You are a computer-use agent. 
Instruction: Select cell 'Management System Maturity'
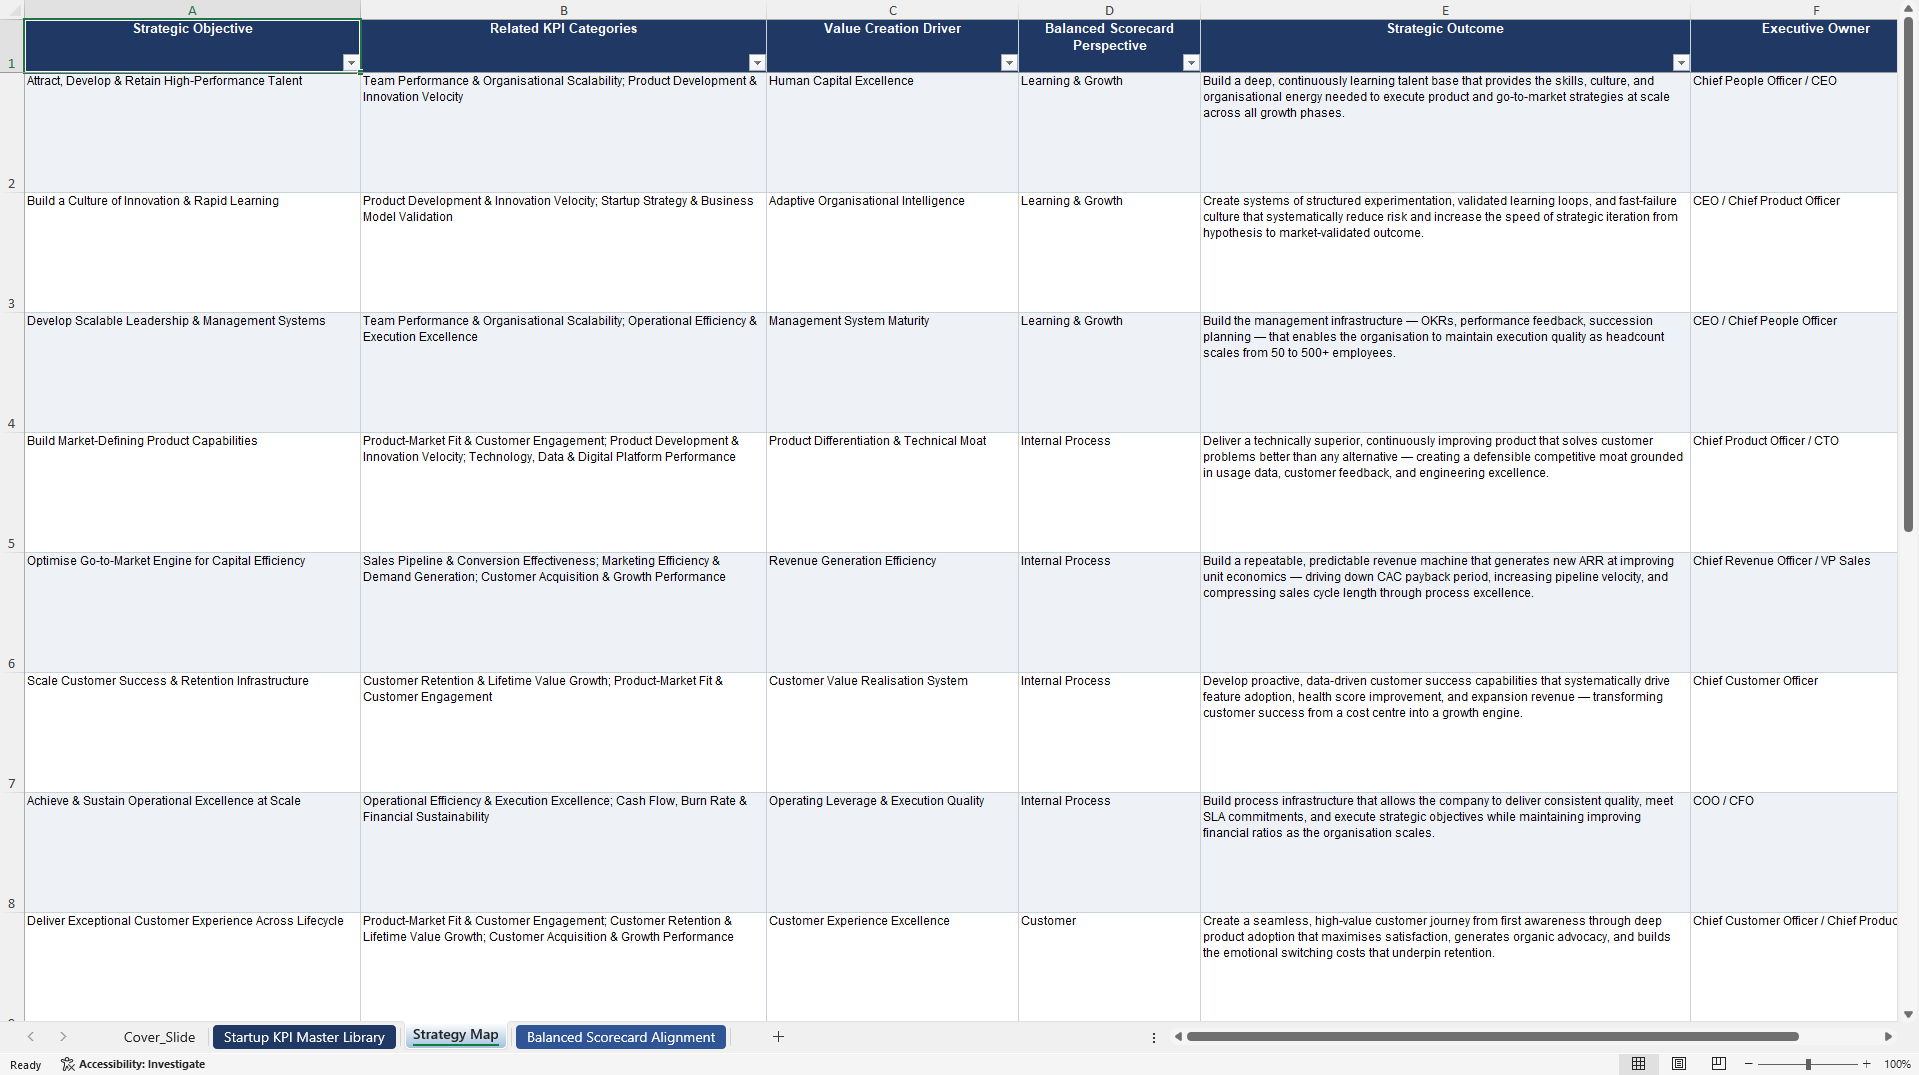(x=892, y=372)
